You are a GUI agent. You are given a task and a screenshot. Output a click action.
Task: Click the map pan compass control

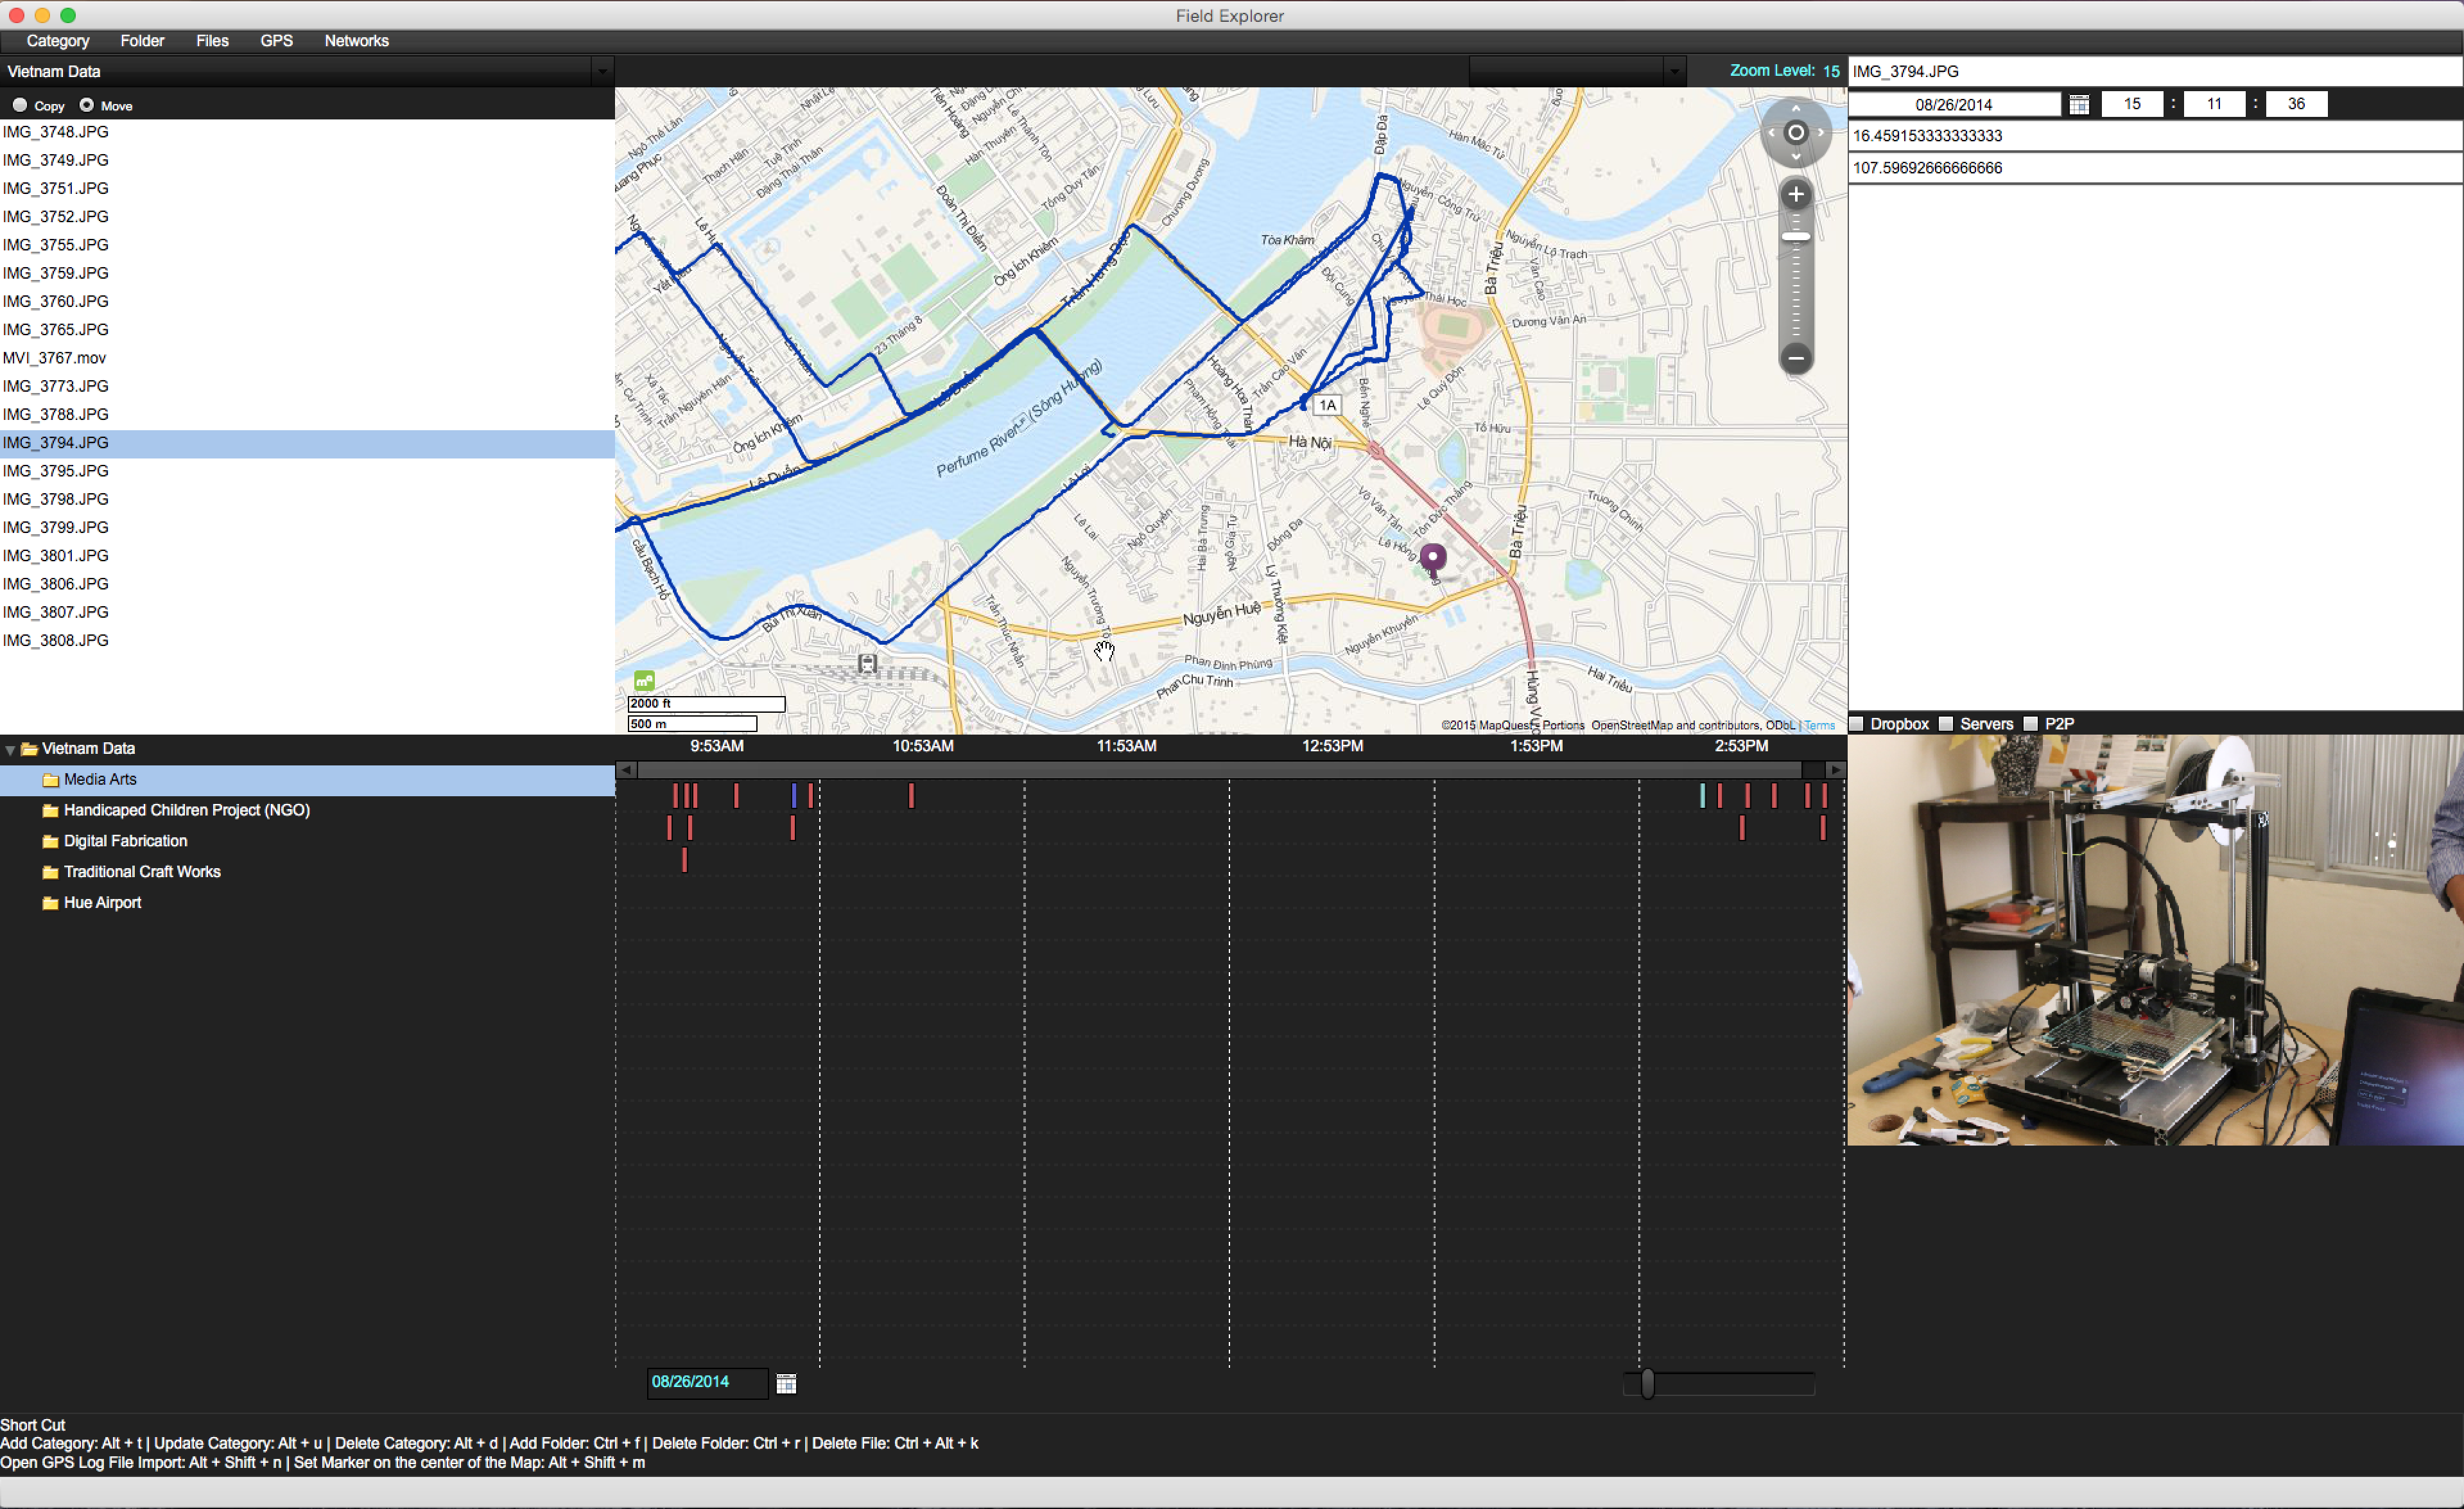coord(1795,132)
